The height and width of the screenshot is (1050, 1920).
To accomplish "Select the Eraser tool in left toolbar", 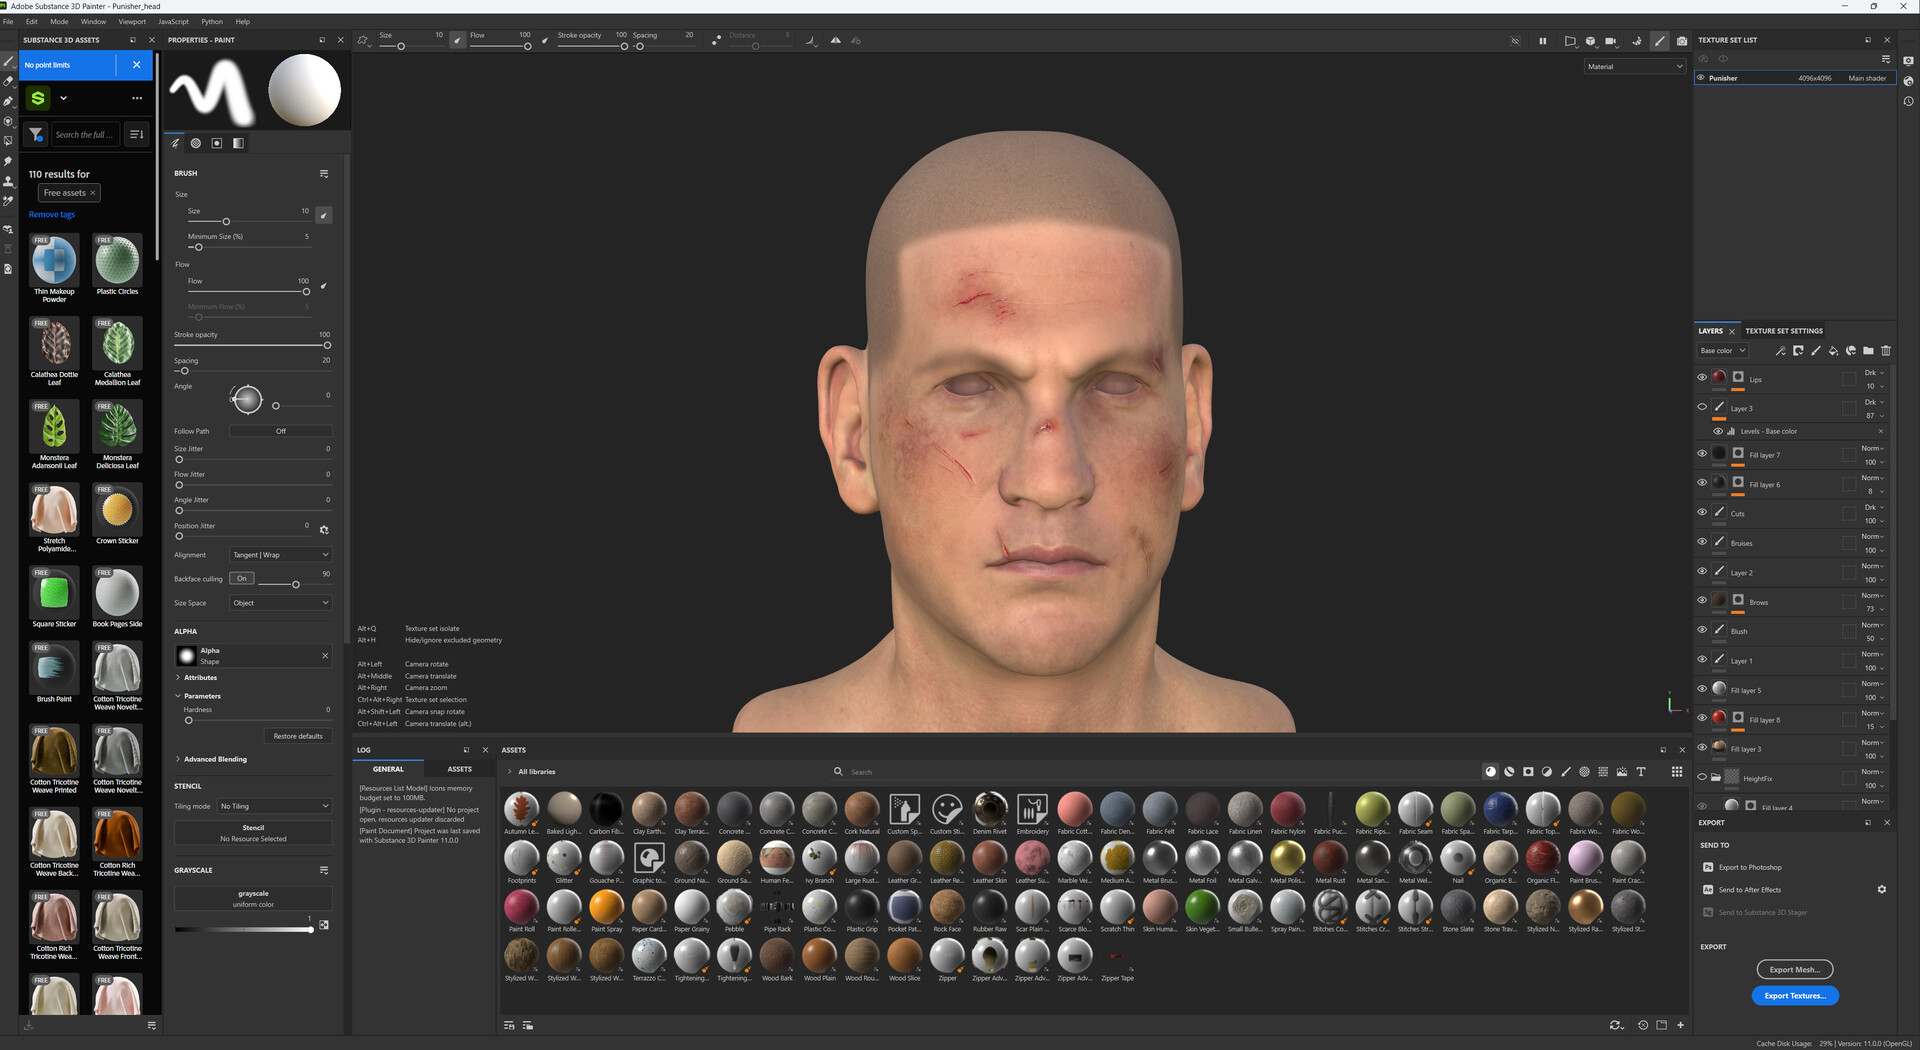I will [x=8, y=81].
